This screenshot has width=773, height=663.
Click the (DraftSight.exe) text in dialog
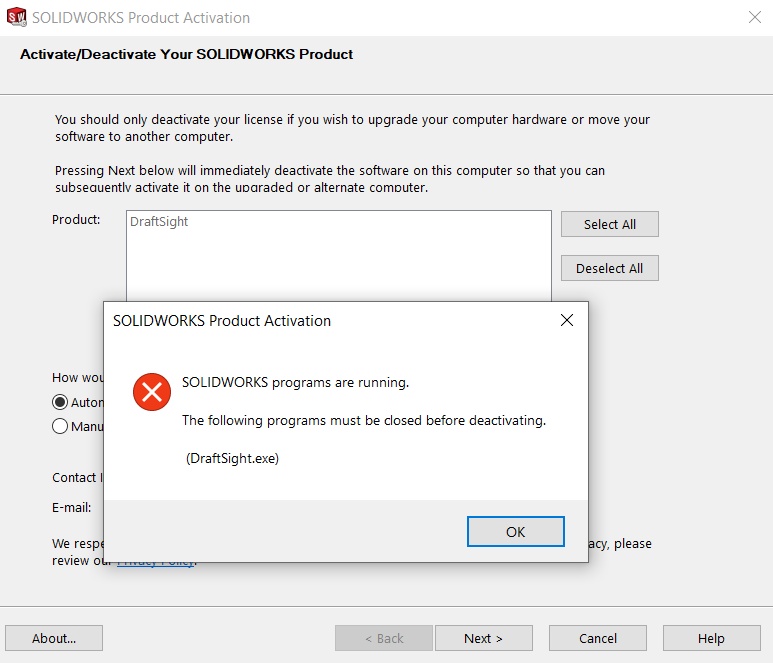click(x=232, y=458)
